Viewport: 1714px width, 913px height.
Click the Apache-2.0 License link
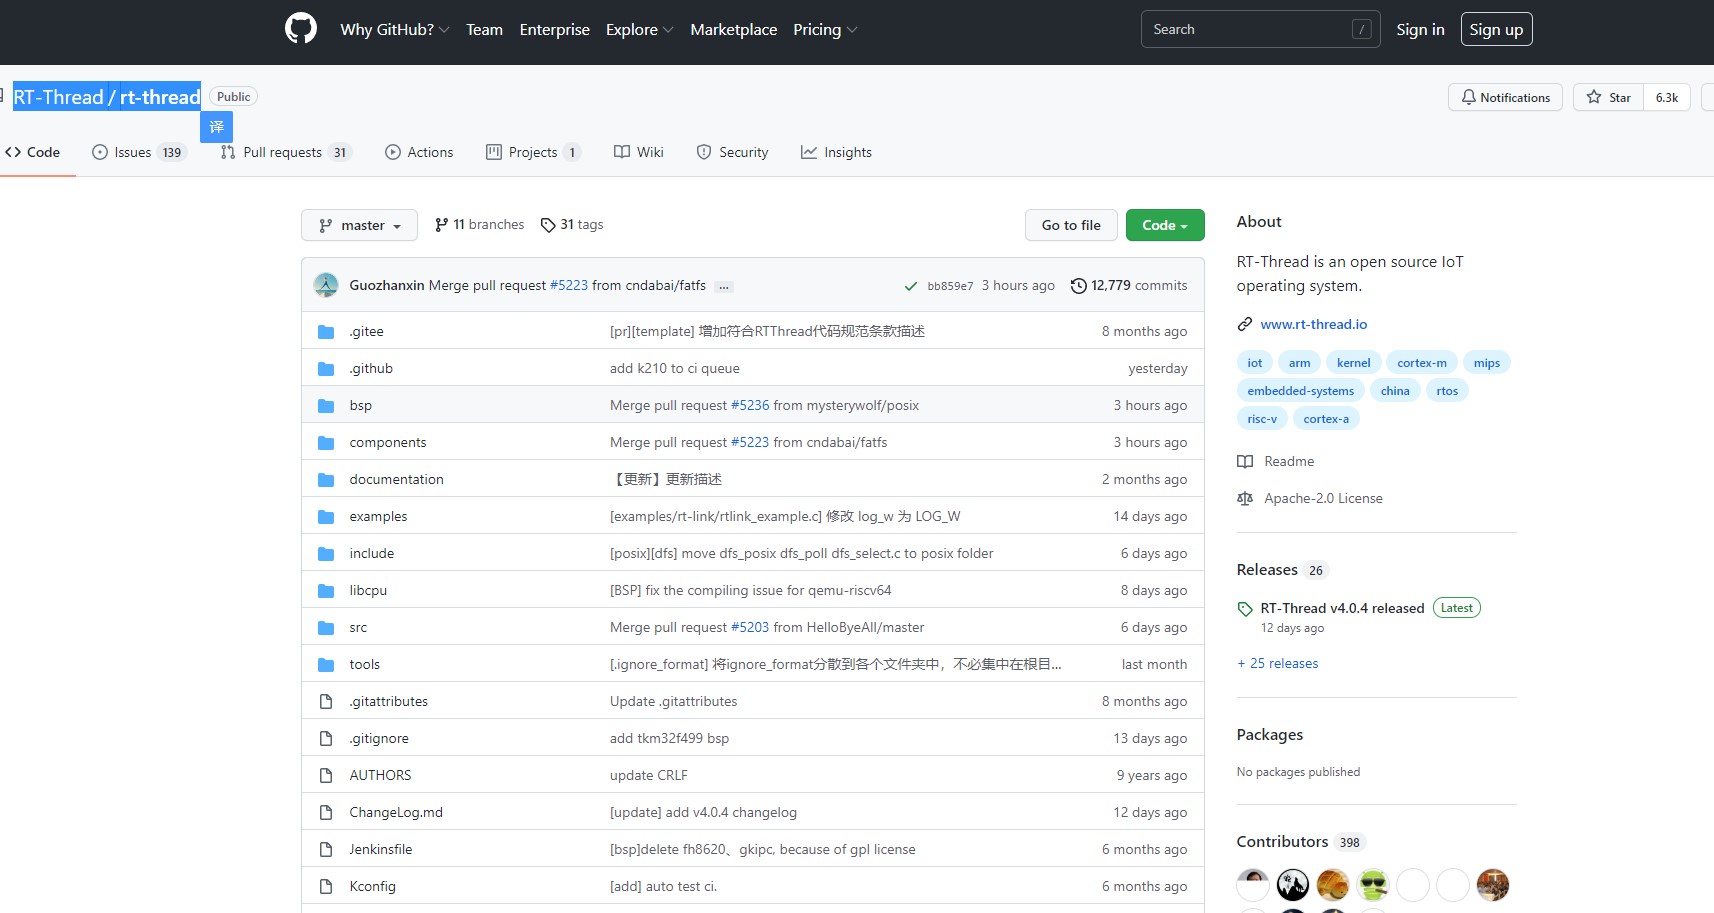tap(1323, 498)
